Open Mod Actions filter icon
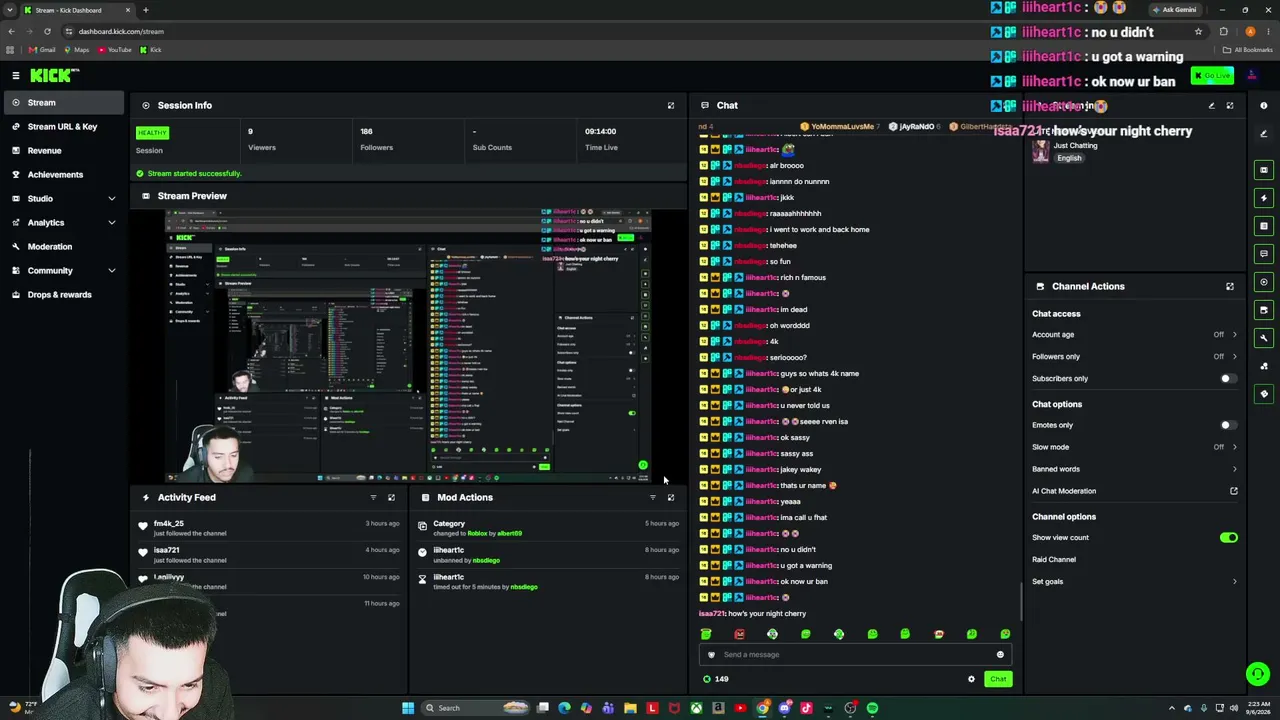This screenshot has height=720, width=1280. click(x=653, y=497)
